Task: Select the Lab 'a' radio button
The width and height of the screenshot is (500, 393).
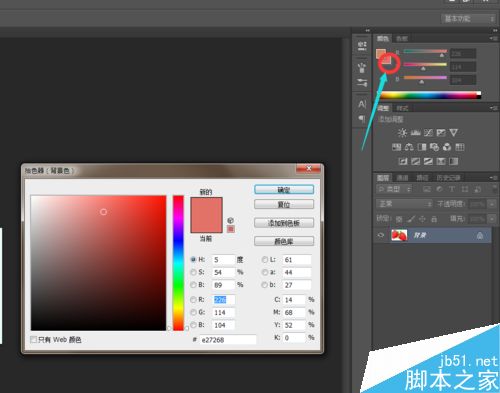Action: 265,272
